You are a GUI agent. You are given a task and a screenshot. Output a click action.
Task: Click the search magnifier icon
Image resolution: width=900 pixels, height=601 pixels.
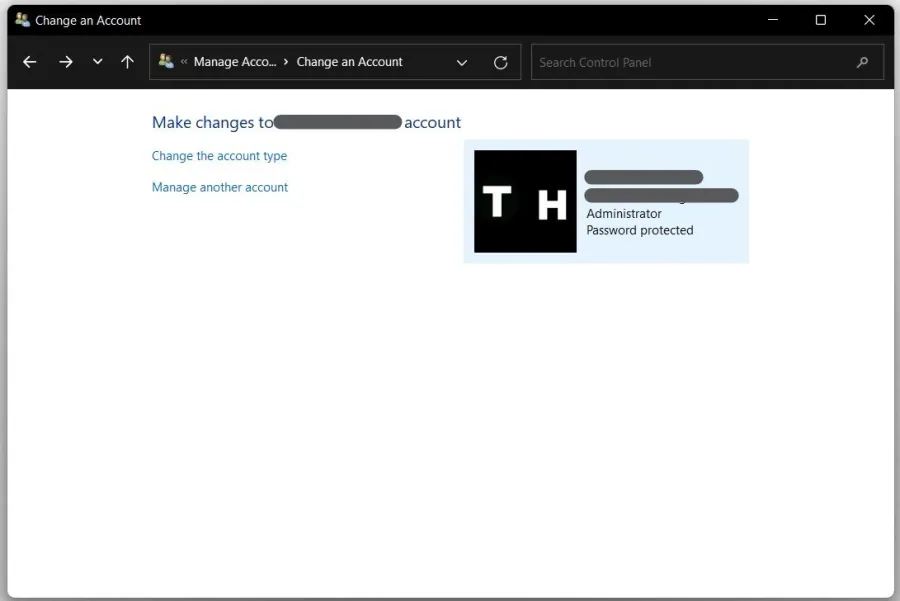(x=862, y=62)
